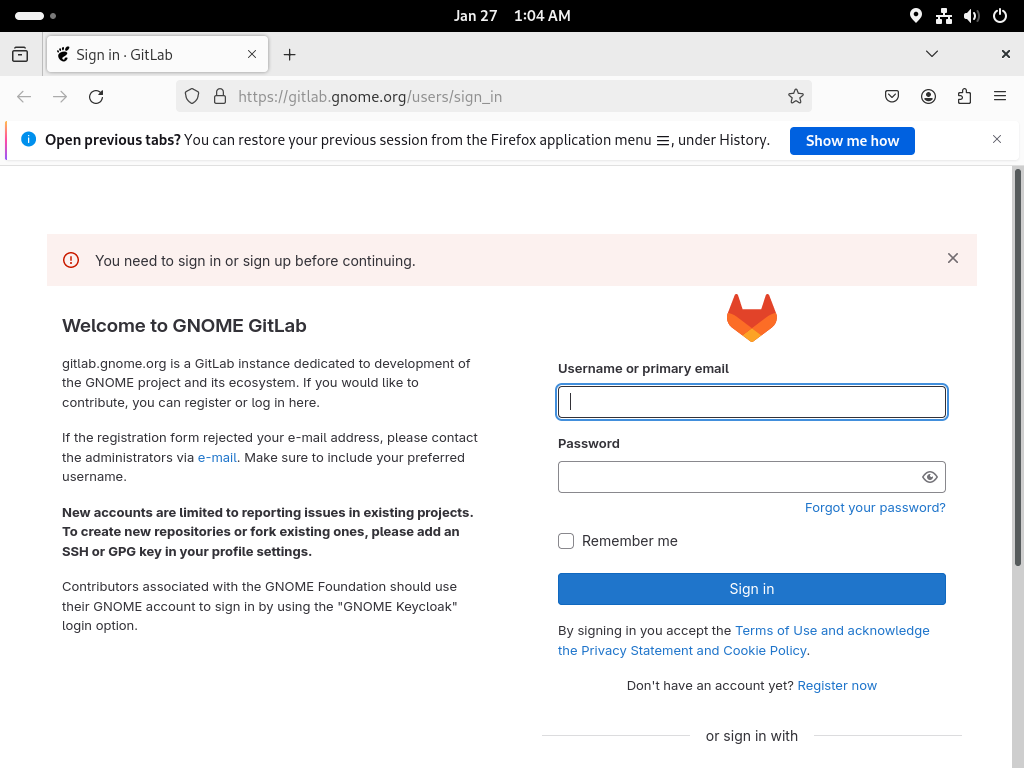Focus the Username or primary email field

click(x=752, y=402)
